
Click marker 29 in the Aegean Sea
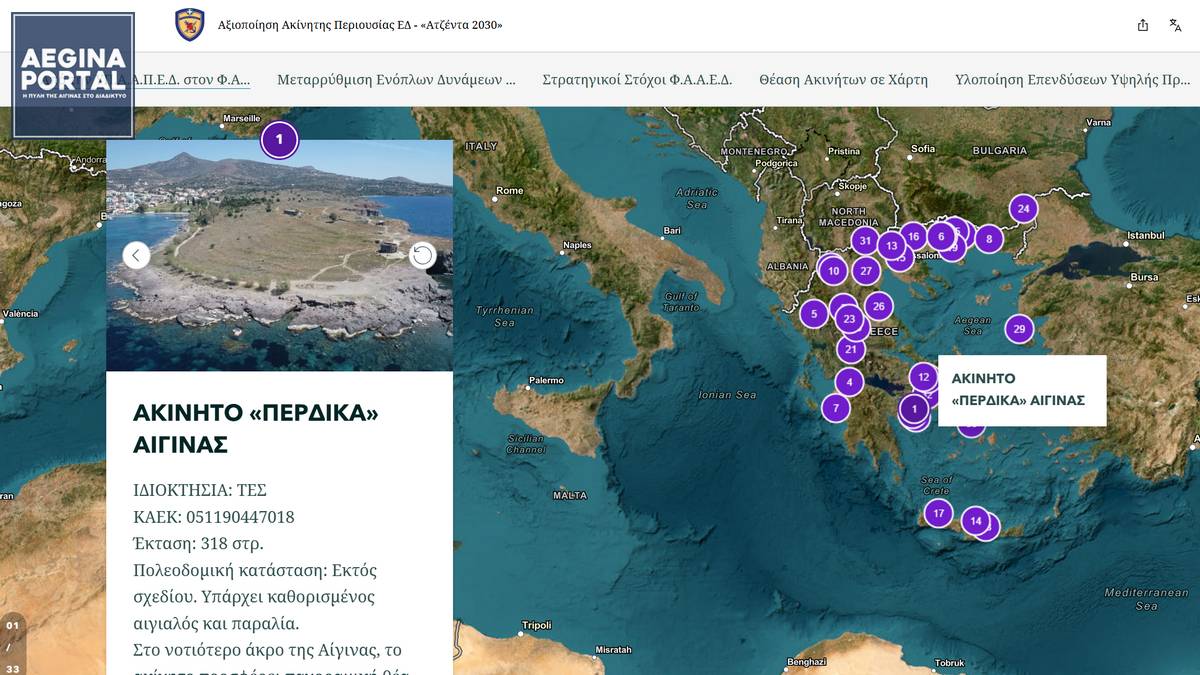point(1019,328)
